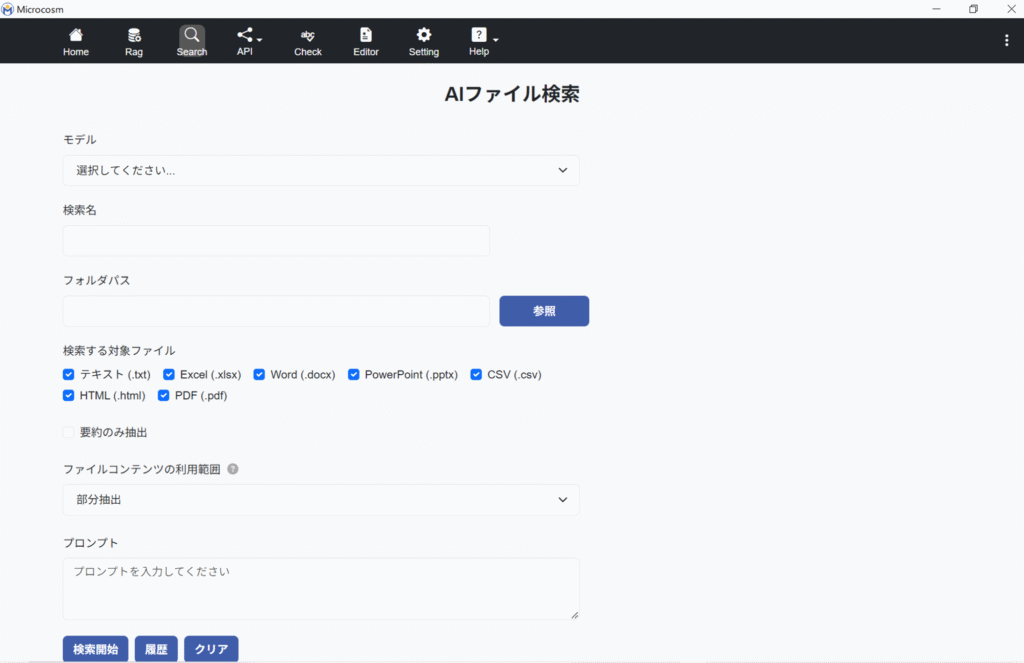Open the Setting gear icon
The width and height of the screenshot is (1024, 663).
(424, 35)
